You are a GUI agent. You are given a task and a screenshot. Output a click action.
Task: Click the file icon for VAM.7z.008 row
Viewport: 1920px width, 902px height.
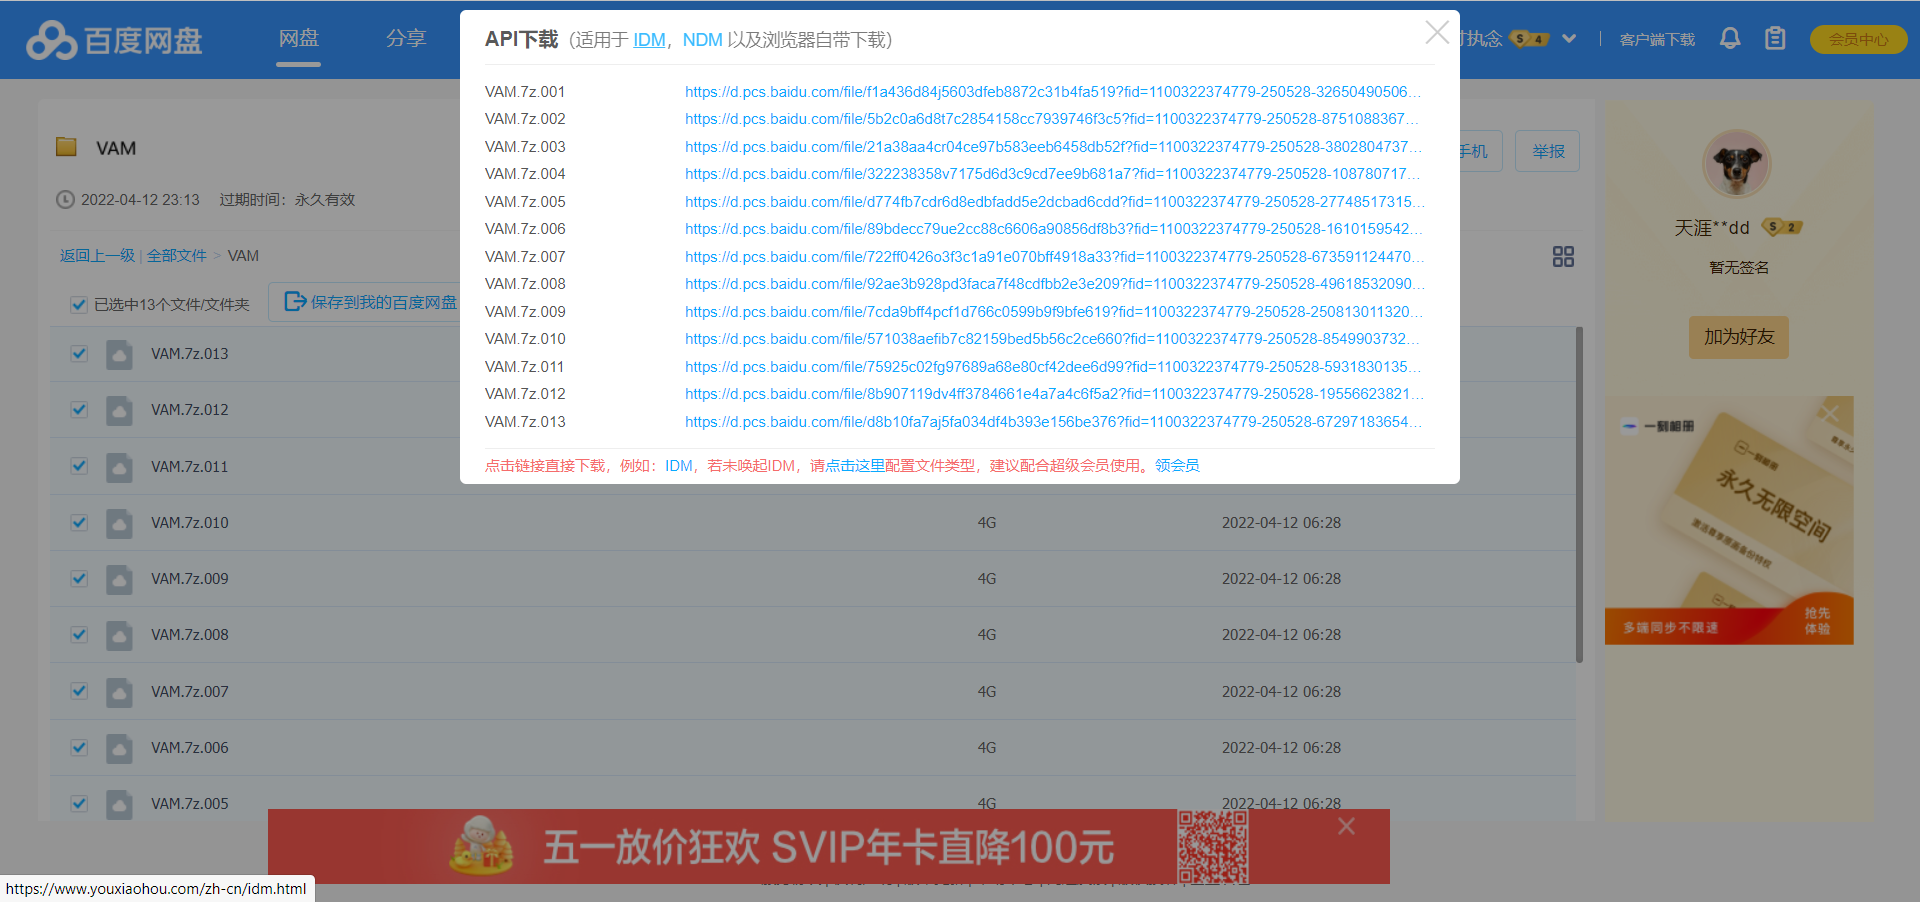click(119, 635)
